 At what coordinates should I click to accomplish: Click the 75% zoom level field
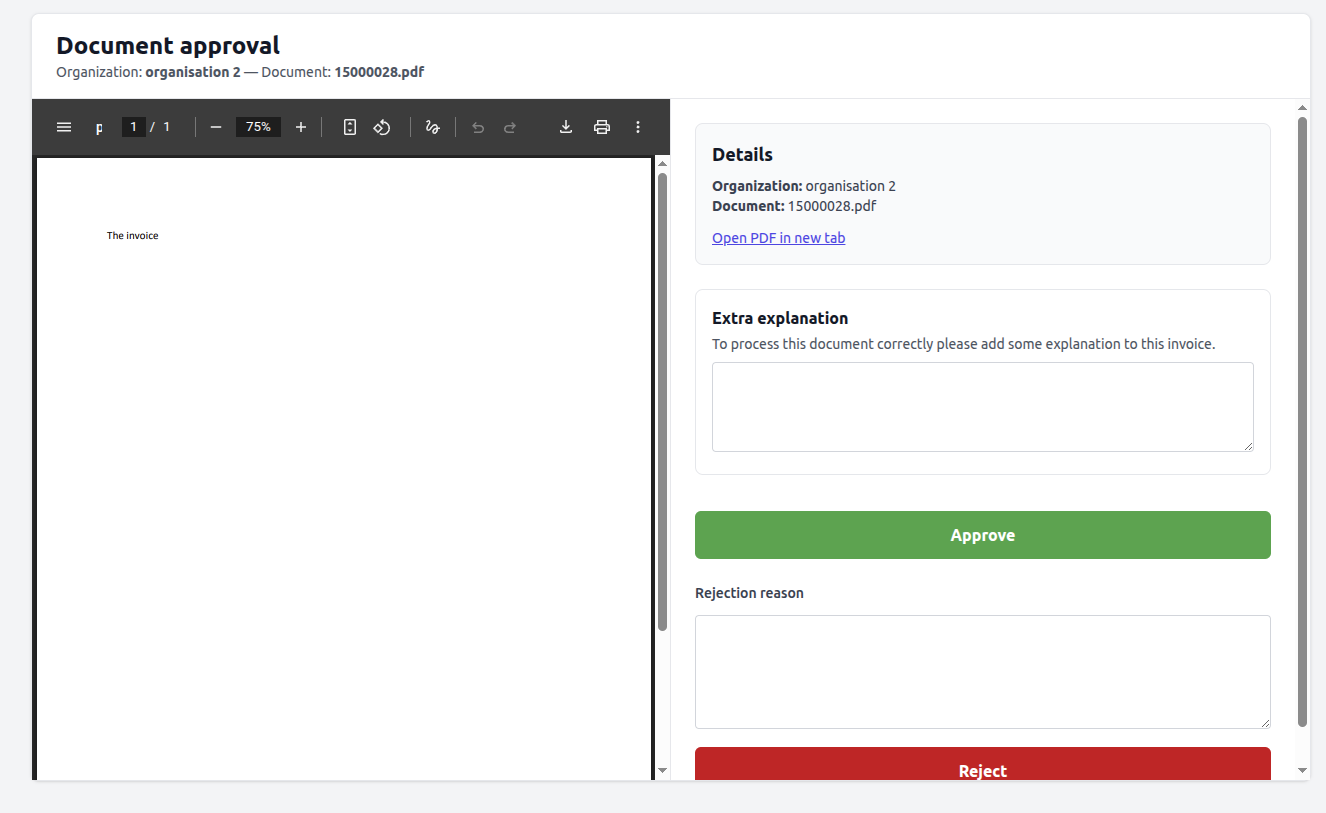258,127
